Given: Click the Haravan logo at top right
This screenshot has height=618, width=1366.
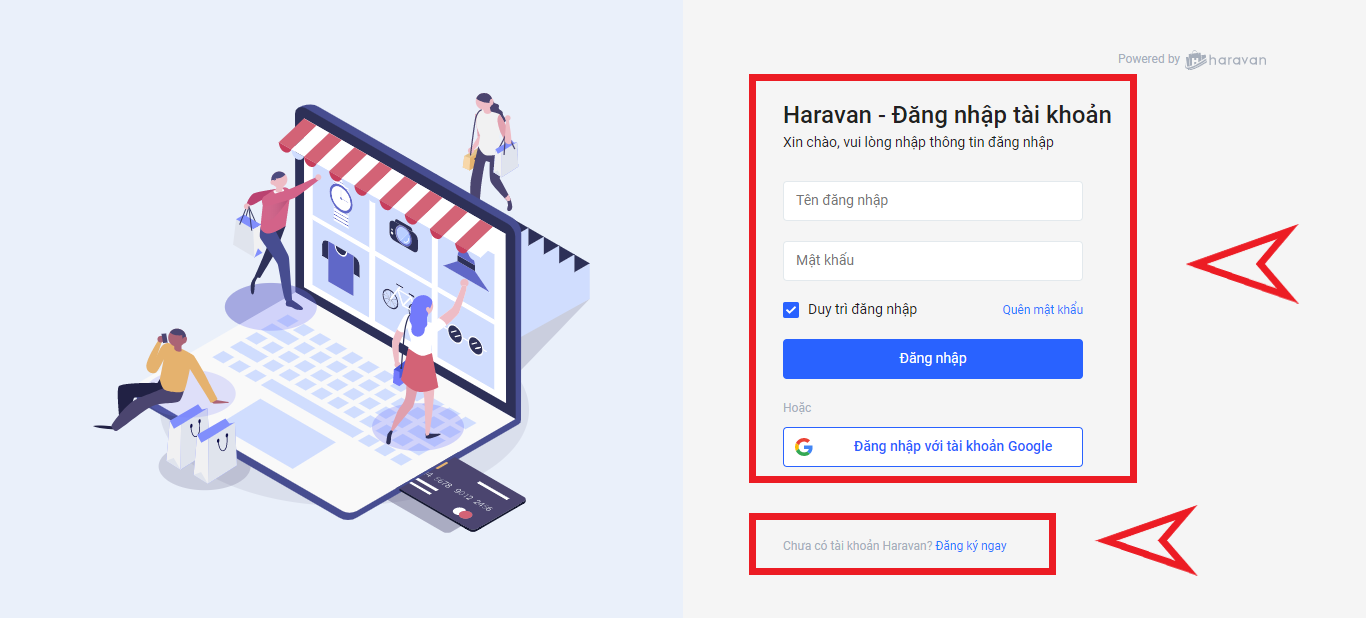Looking at the screenshot, I should click(1226, 60).
